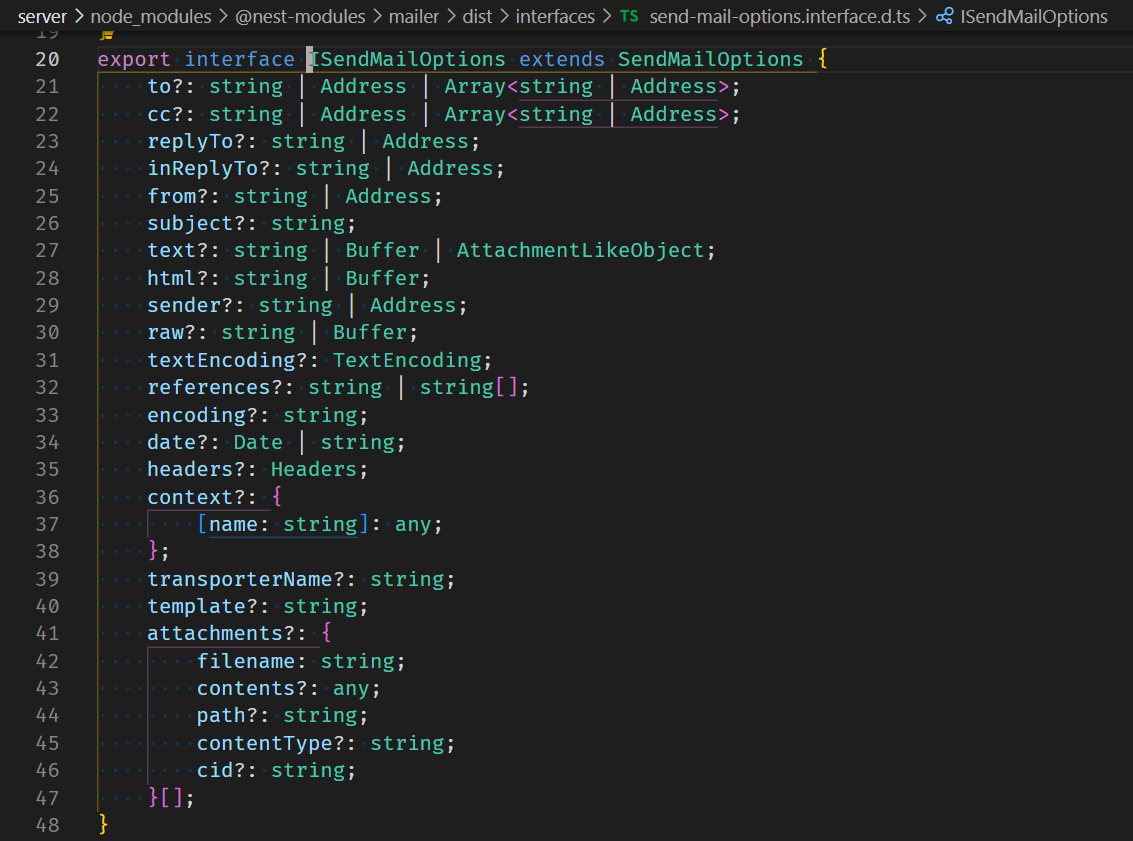The width and height of the screenshot is (1133, 841).
Task: Click the attachments property on line 41
Action: (x=213, y=632)
